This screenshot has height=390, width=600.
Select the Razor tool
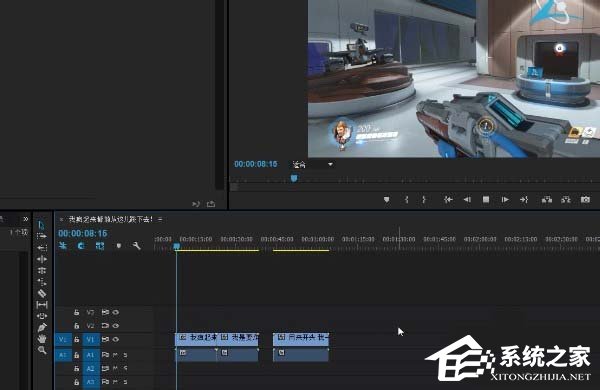click(x=42, y=293)
